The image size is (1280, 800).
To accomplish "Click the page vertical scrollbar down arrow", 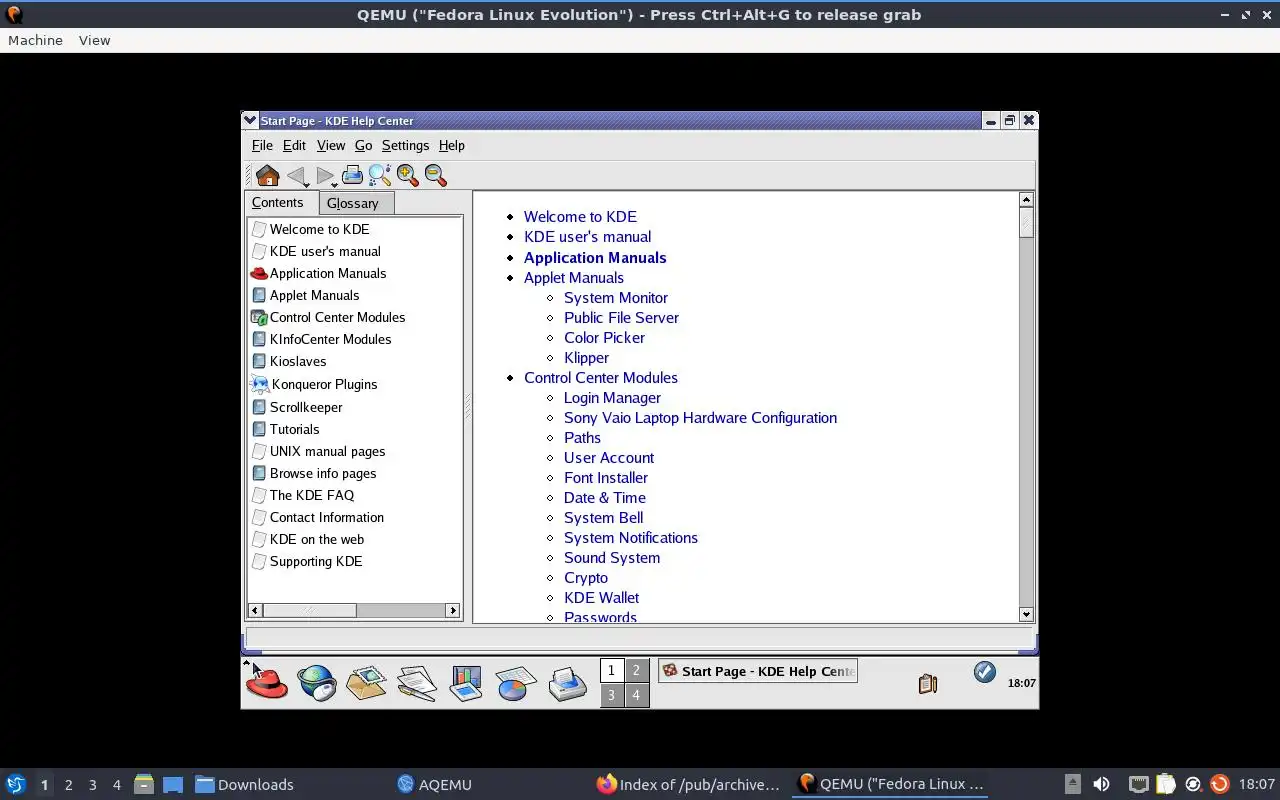I will (x=1026, y=614).
